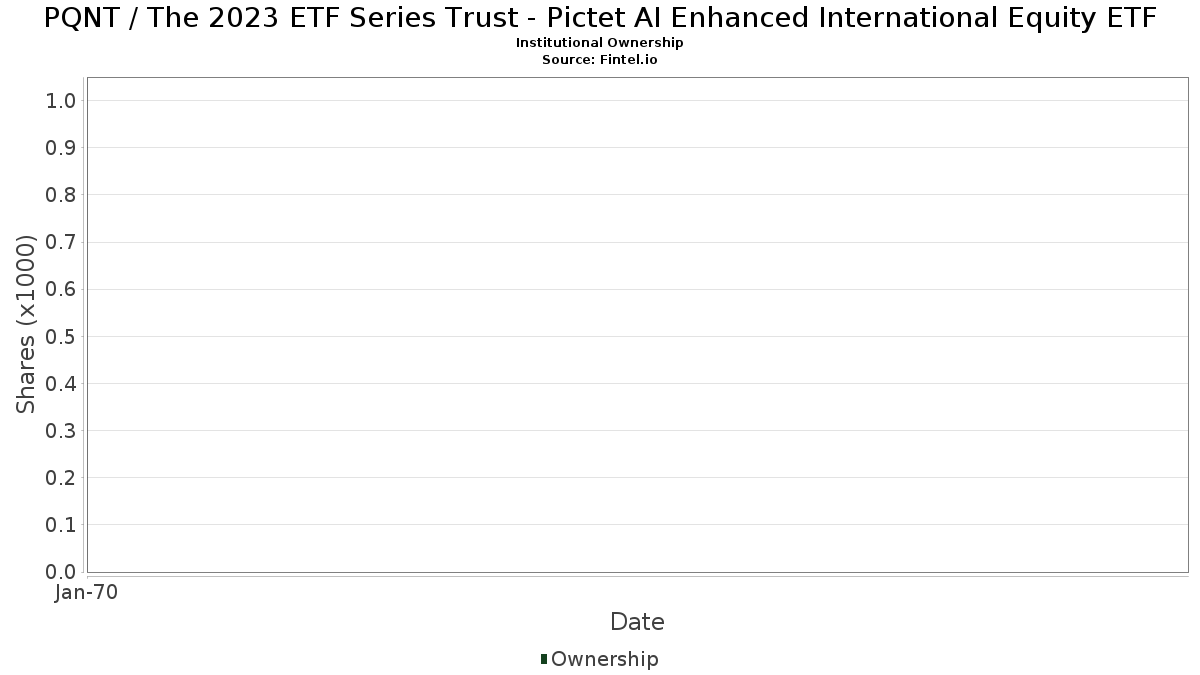Viewport: 1200px width, 675px height.
Task: Select the PQNT ETF chart title
Action: click(x=600, y=18)
